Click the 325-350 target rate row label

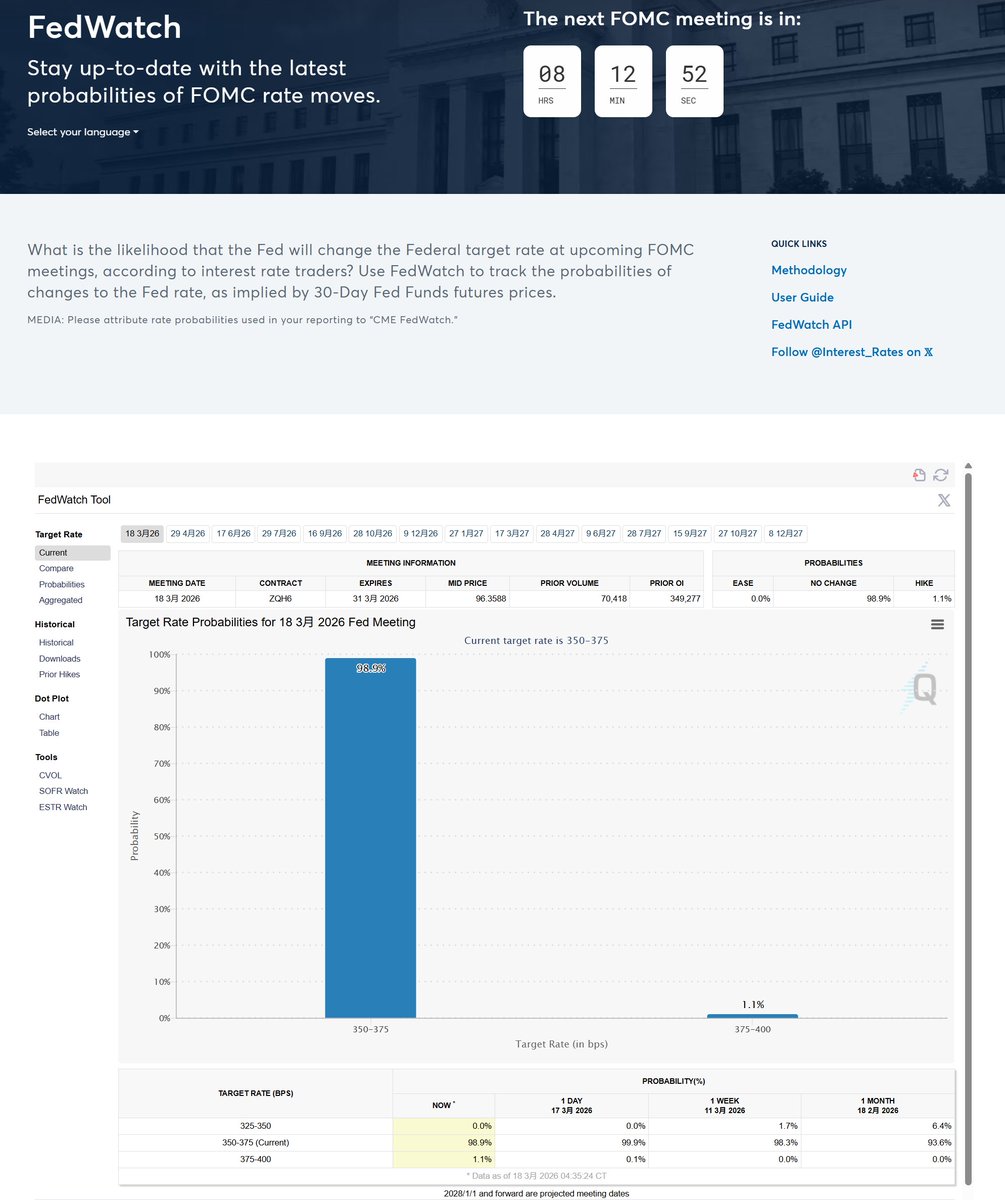tap(255, 1126)
